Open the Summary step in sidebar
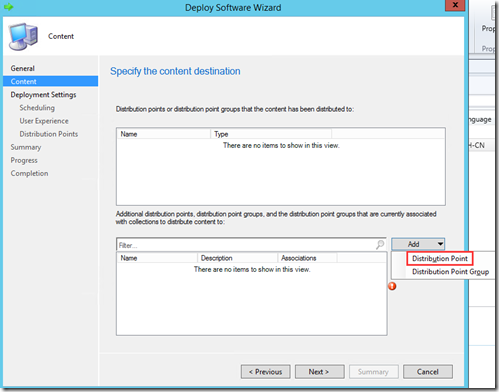 [x=26, y=147]
